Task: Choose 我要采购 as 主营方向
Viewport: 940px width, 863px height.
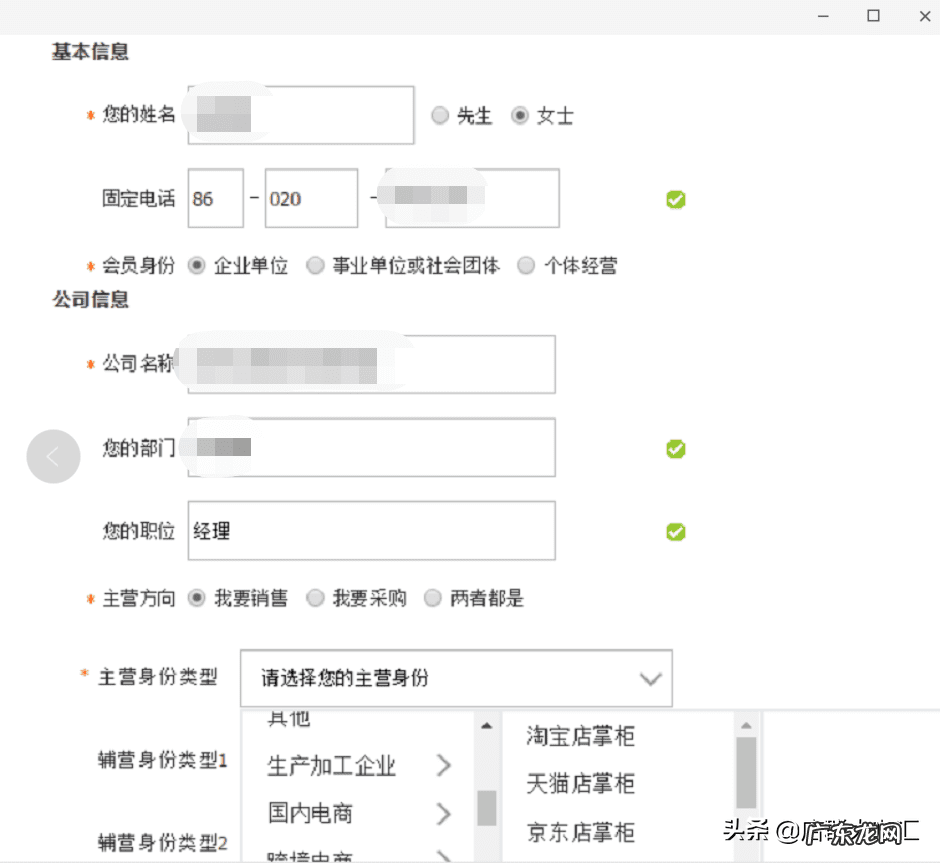Action: coord(315,598)
